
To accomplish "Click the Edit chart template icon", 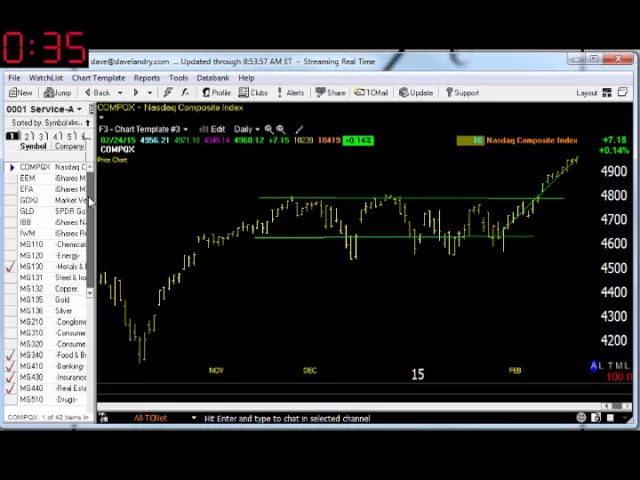I will [x=212, y=129].
